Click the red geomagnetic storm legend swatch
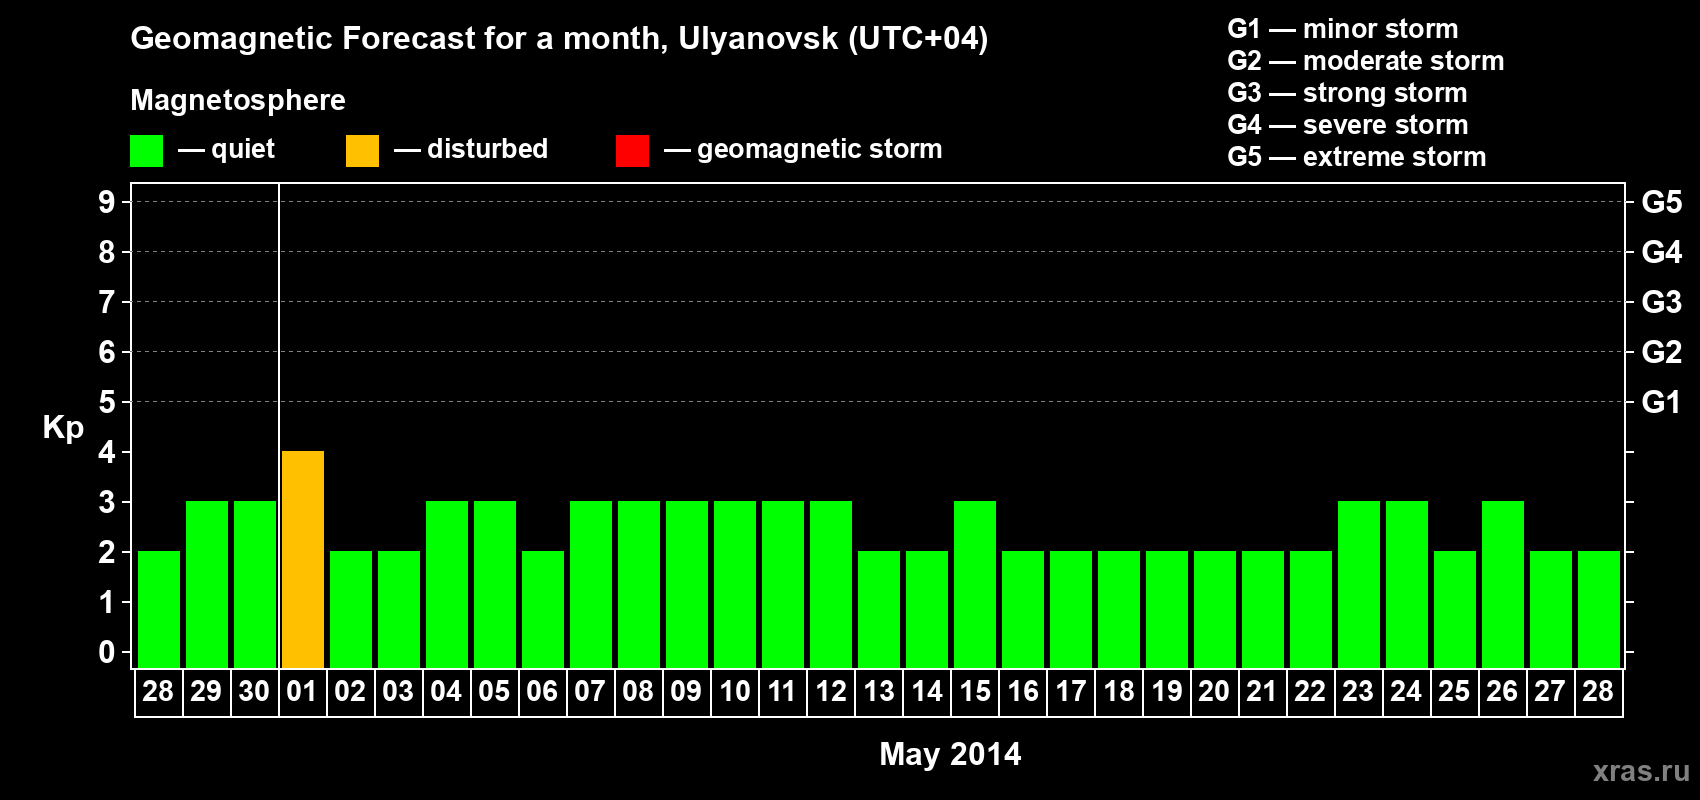This screenshot has height=800, width=1700. 632,151
